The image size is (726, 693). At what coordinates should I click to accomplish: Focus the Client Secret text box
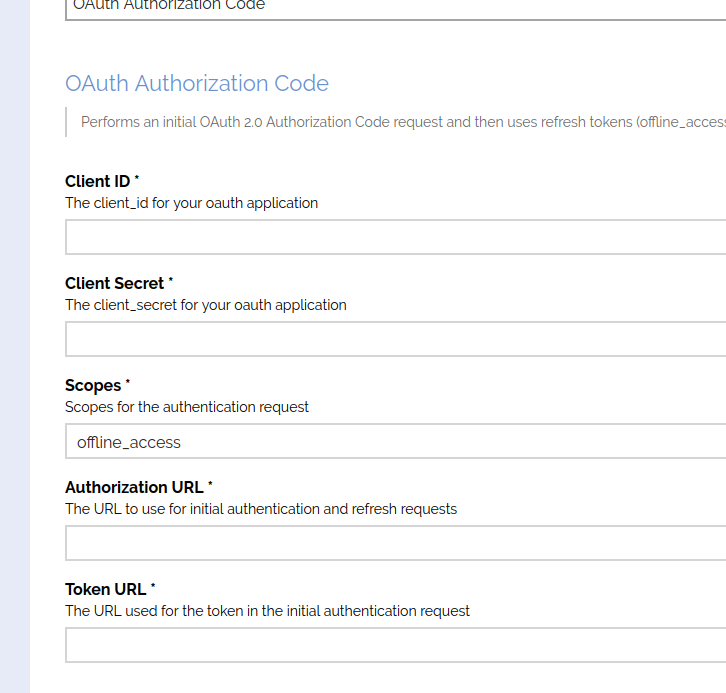395,339
